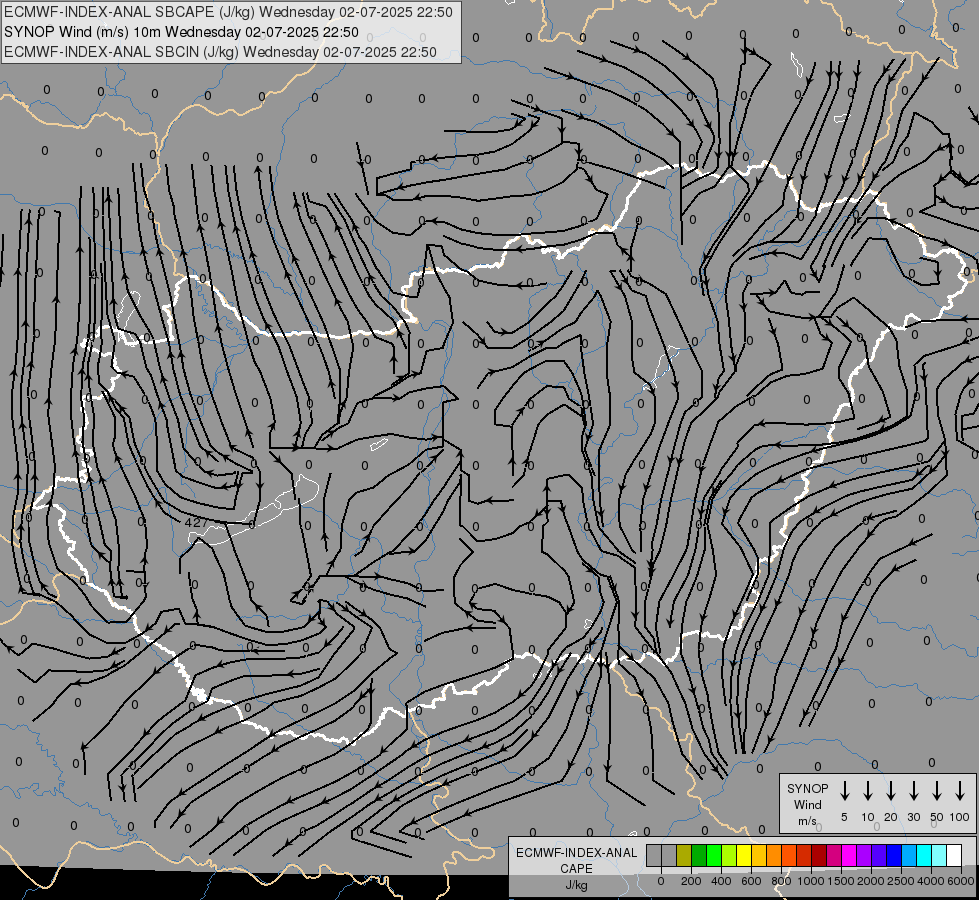Click the 100 label in the wind legend
Viewport: 979px width, 900px height.
coord(960,817)
